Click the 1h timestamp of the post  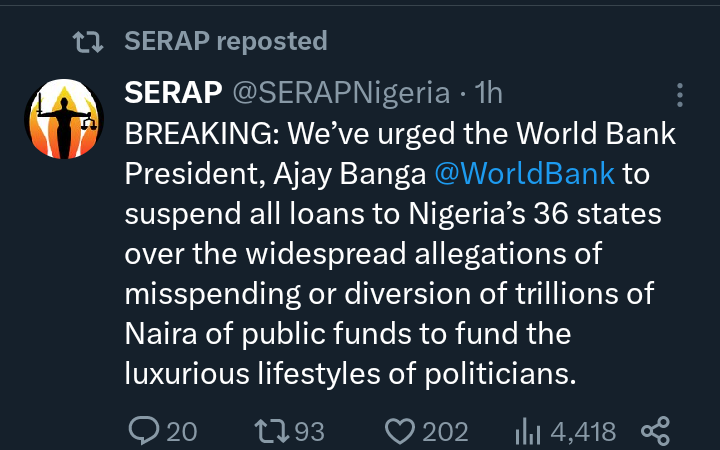point(489,93)
